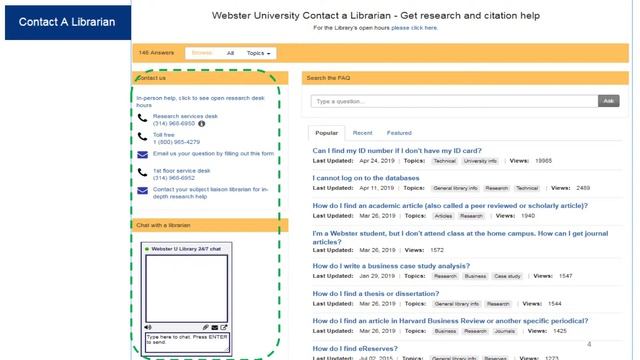Open Contact your subject liaison librarian link
This screenshot has height=360, width=640.
pyautogui.click(x=211, y=193)
